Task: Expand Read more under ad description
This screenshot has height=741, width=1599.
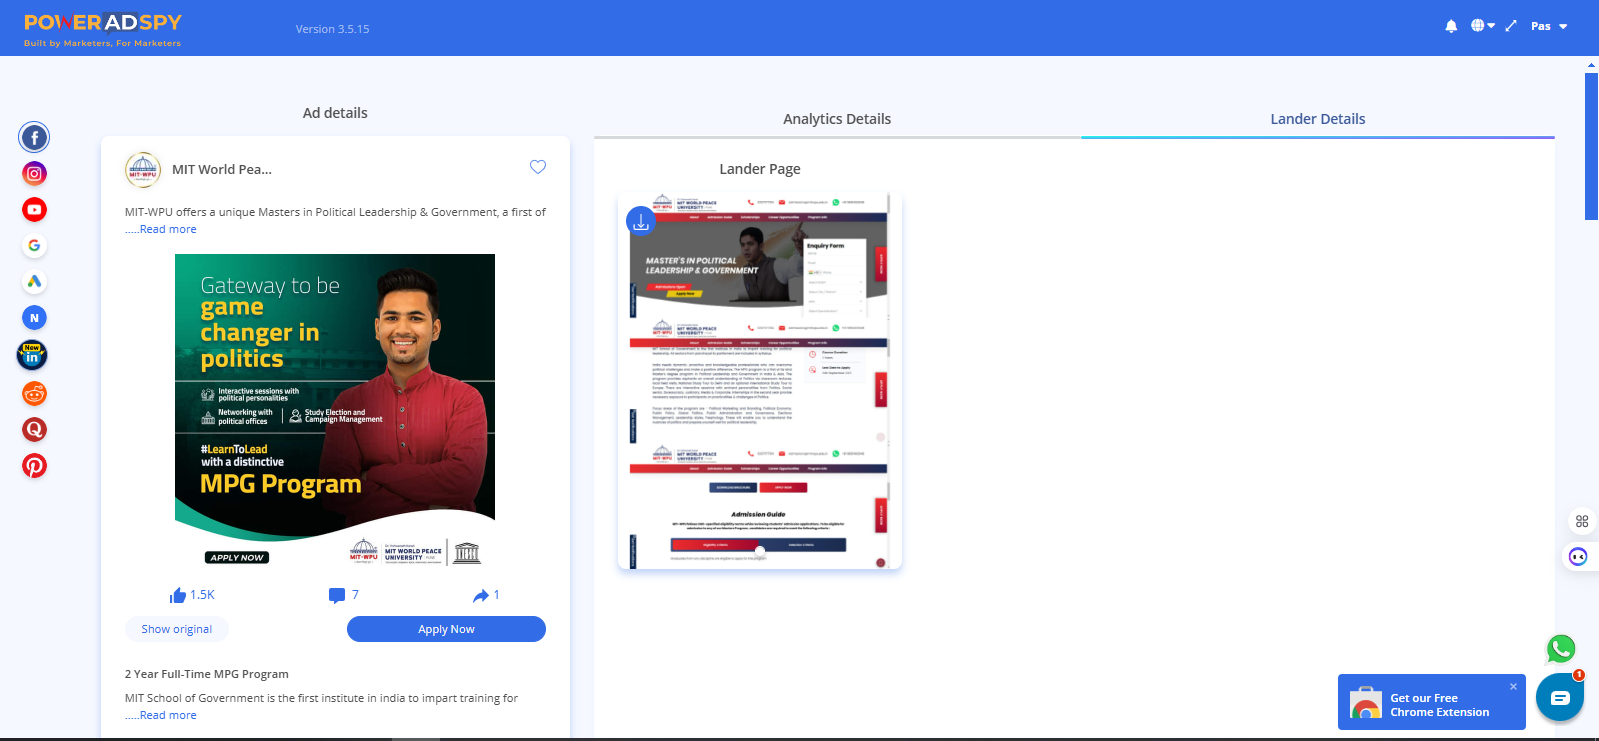Action: 168,229
